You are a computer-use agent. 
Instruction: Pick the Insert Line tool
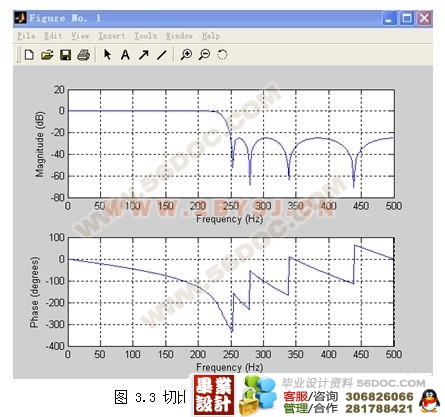pyautogui.click(x=162, y=55)
